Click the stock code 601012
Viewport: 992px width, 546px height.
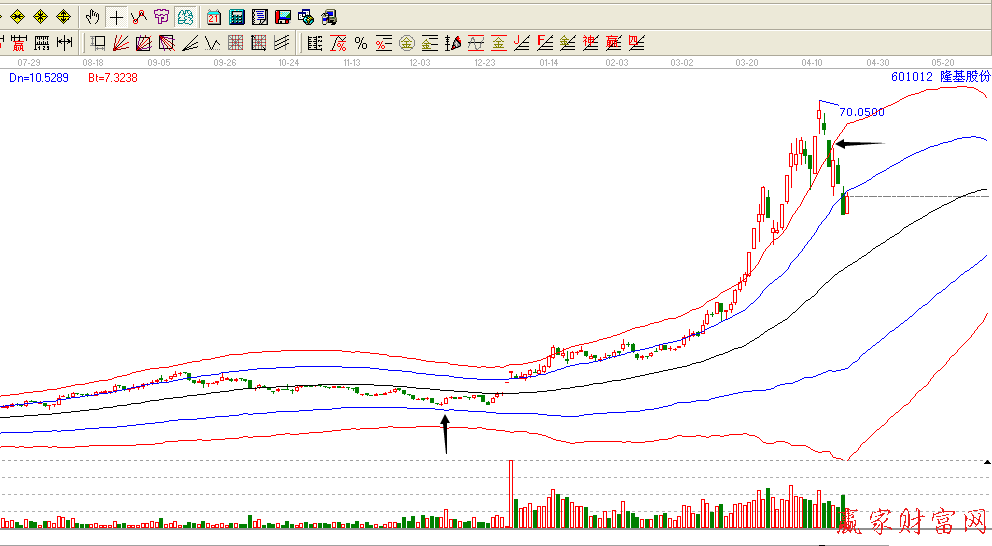(911, 76)
